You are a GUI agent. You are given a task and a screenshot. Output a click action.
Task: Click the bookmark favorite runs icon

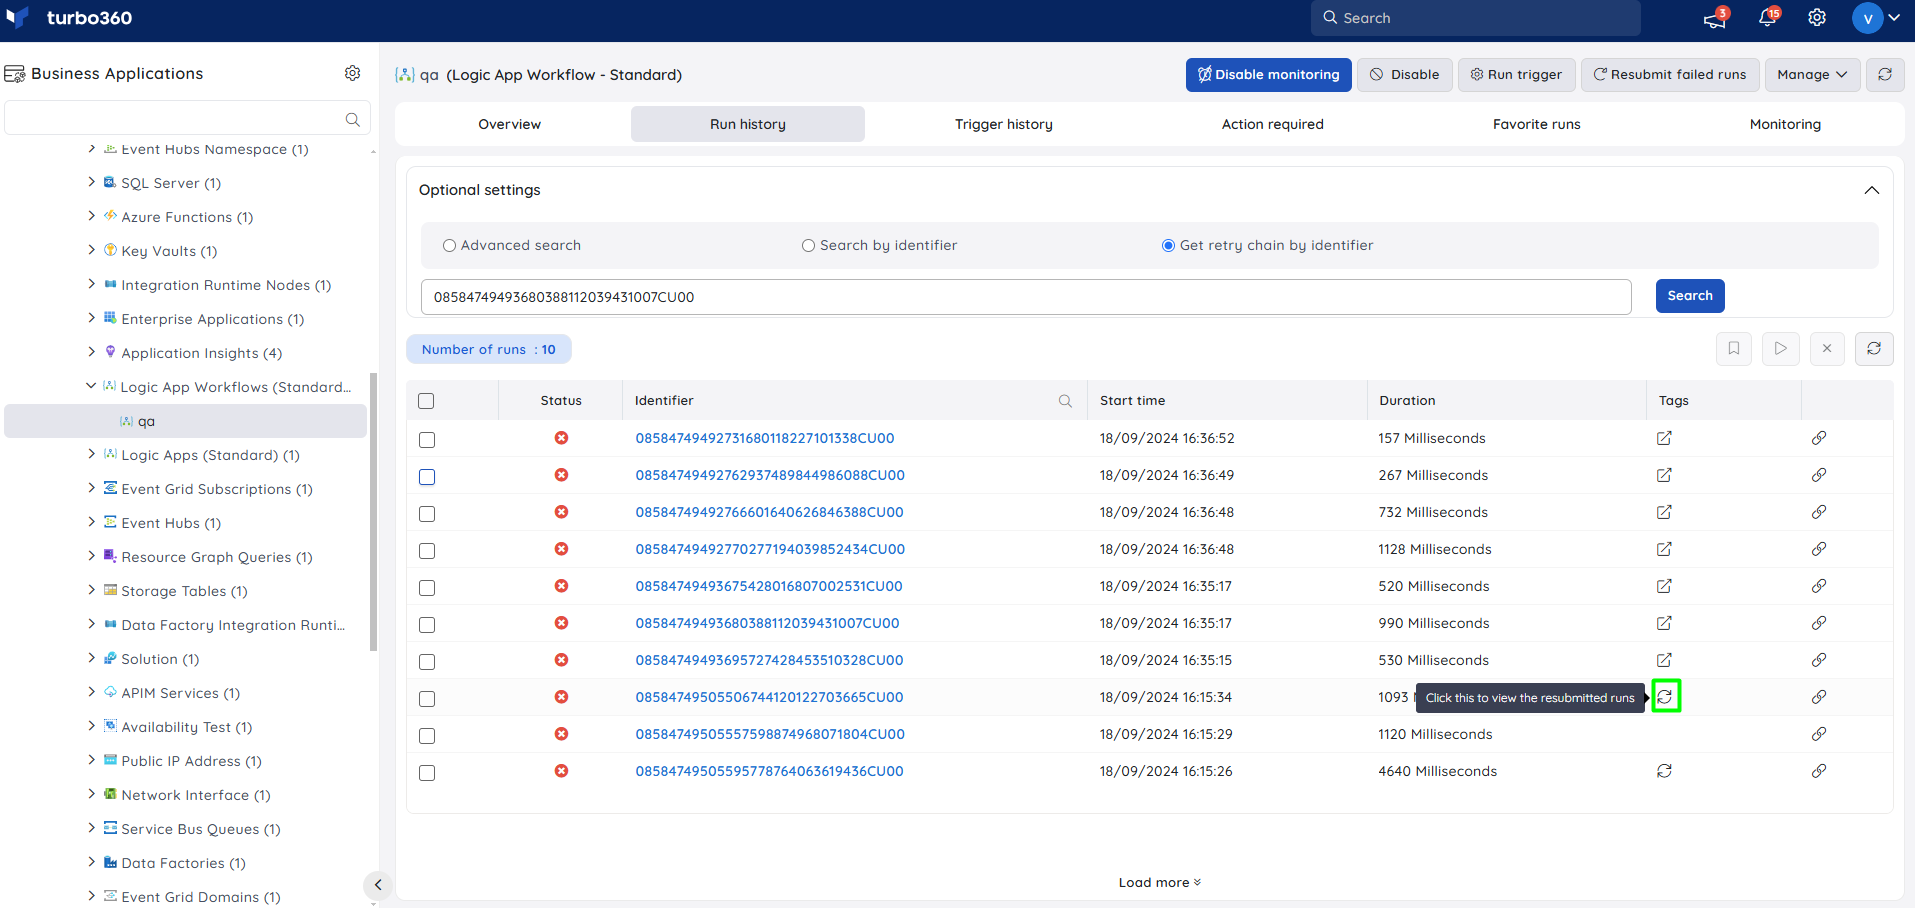pyautogui.click(x=1734, y=348)
